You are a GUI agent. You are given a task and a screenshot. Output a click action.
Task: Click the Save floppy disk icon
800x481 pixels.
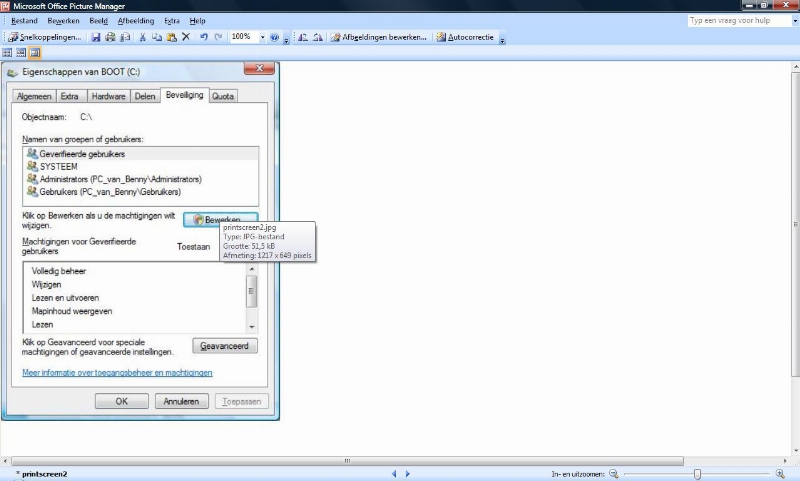(x=96, y=37)
